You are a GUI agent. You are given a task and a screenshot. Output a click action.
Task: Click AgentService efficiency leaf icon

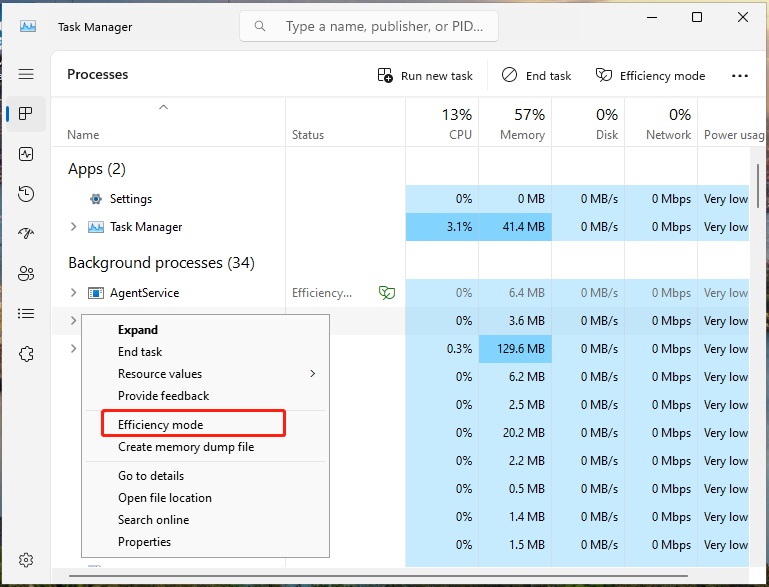pyautogui.click(x=387, y=293)
